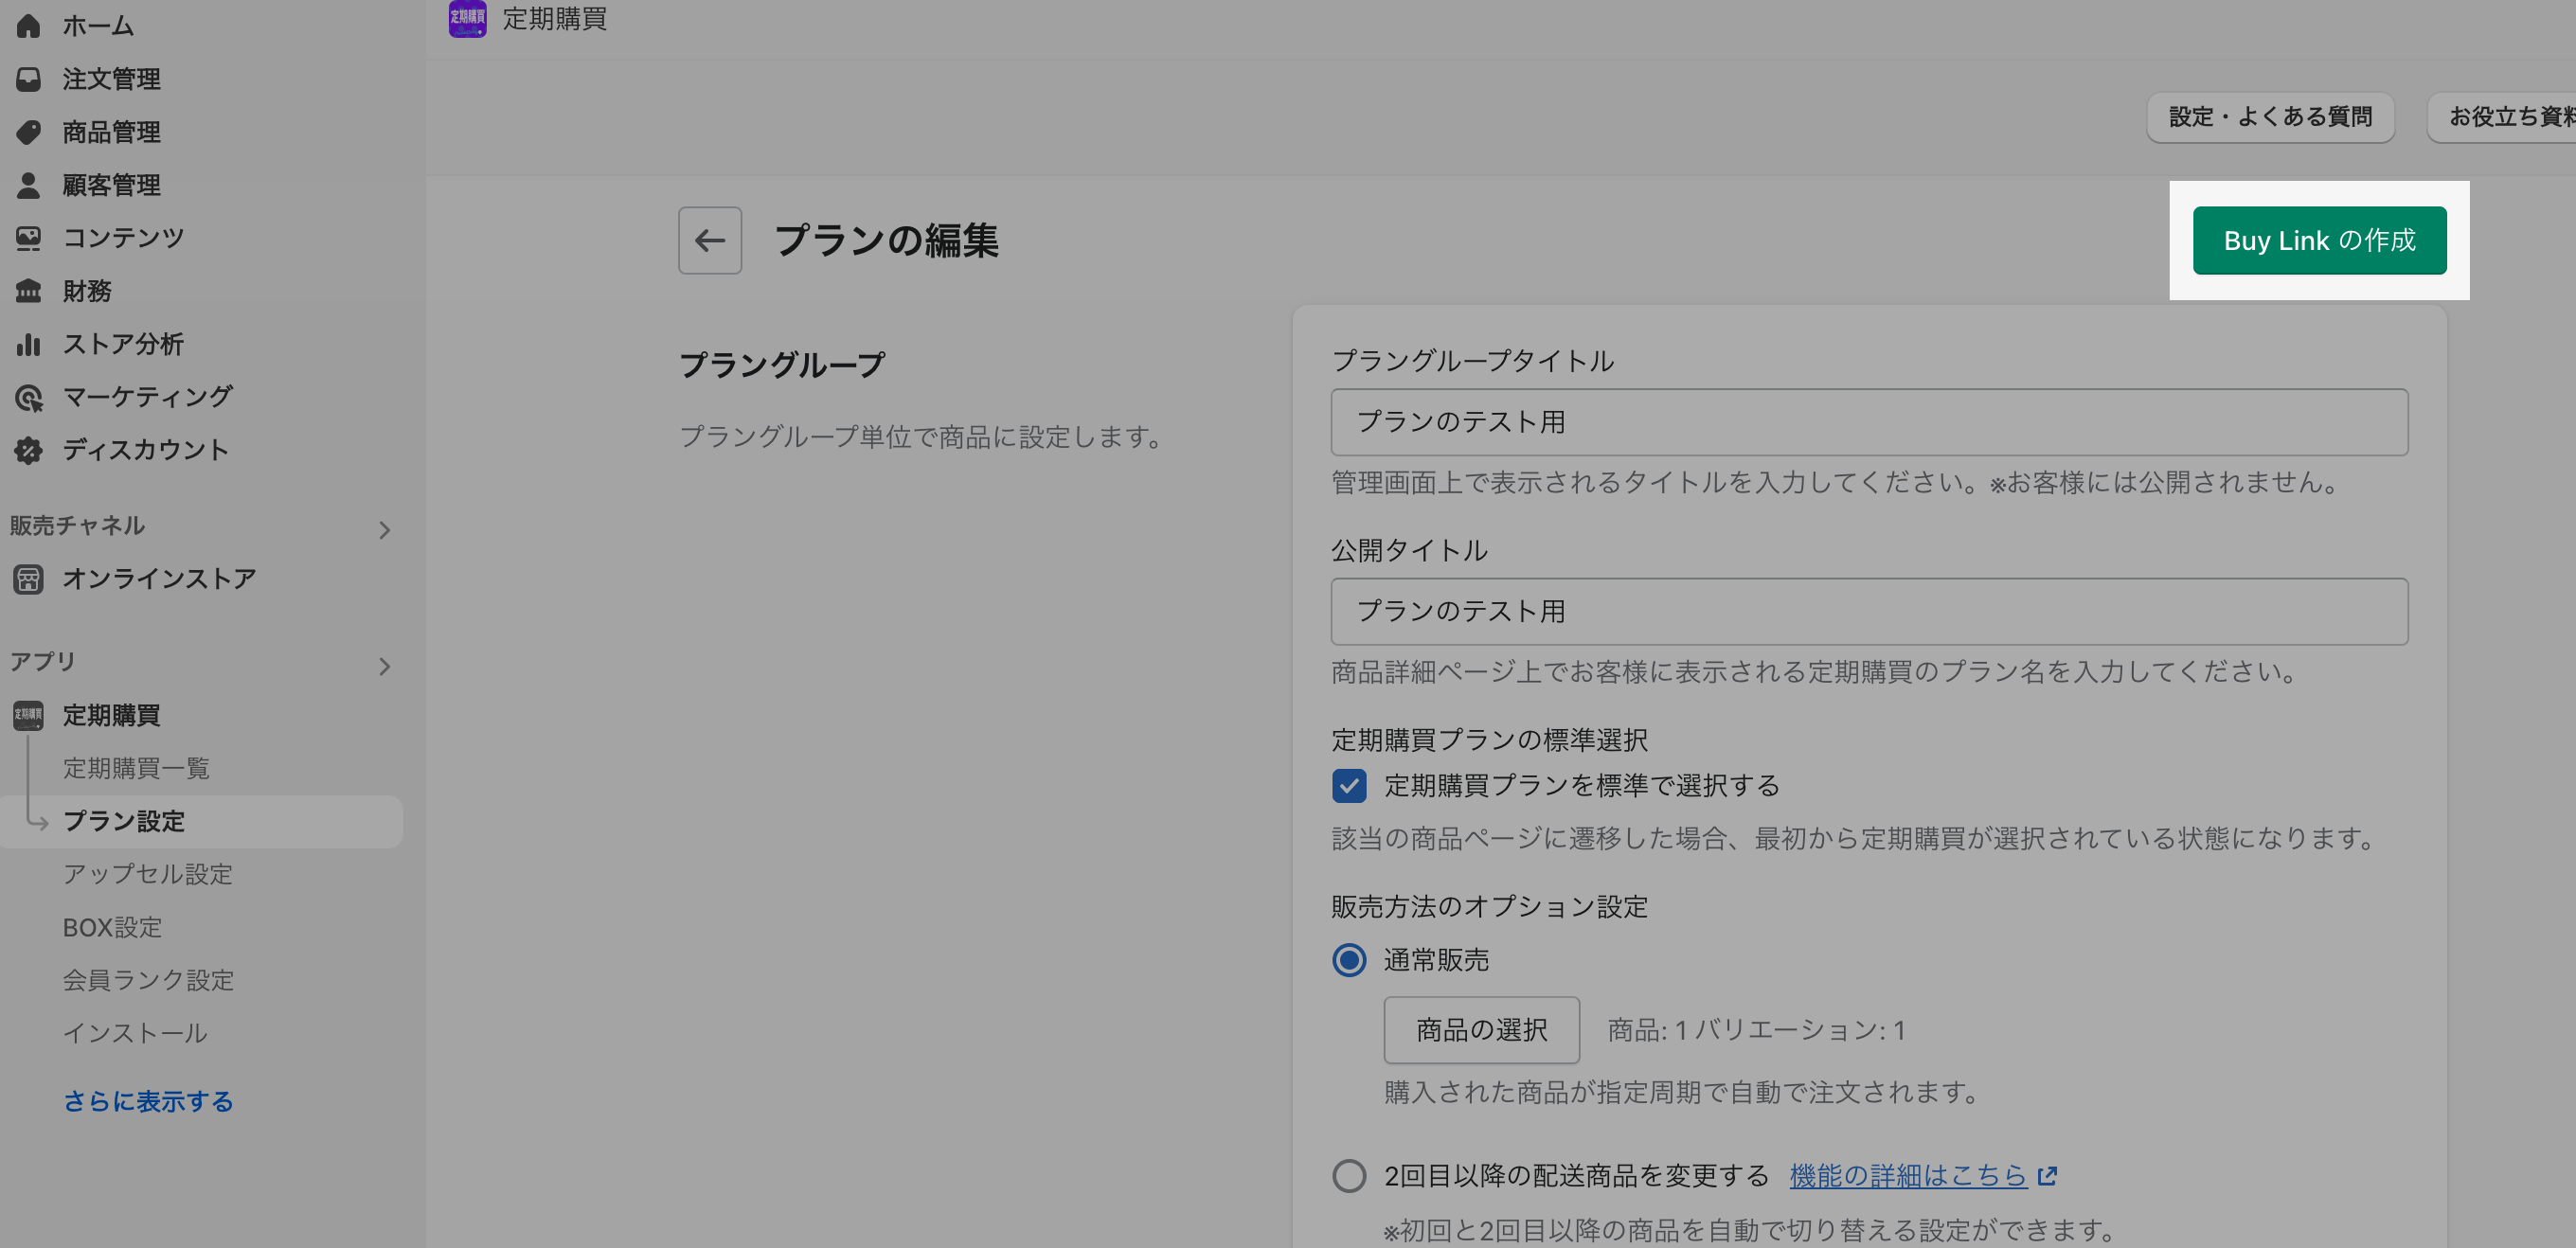Open the 機能の詳細はこちら link

[x=1907, y=1175]
